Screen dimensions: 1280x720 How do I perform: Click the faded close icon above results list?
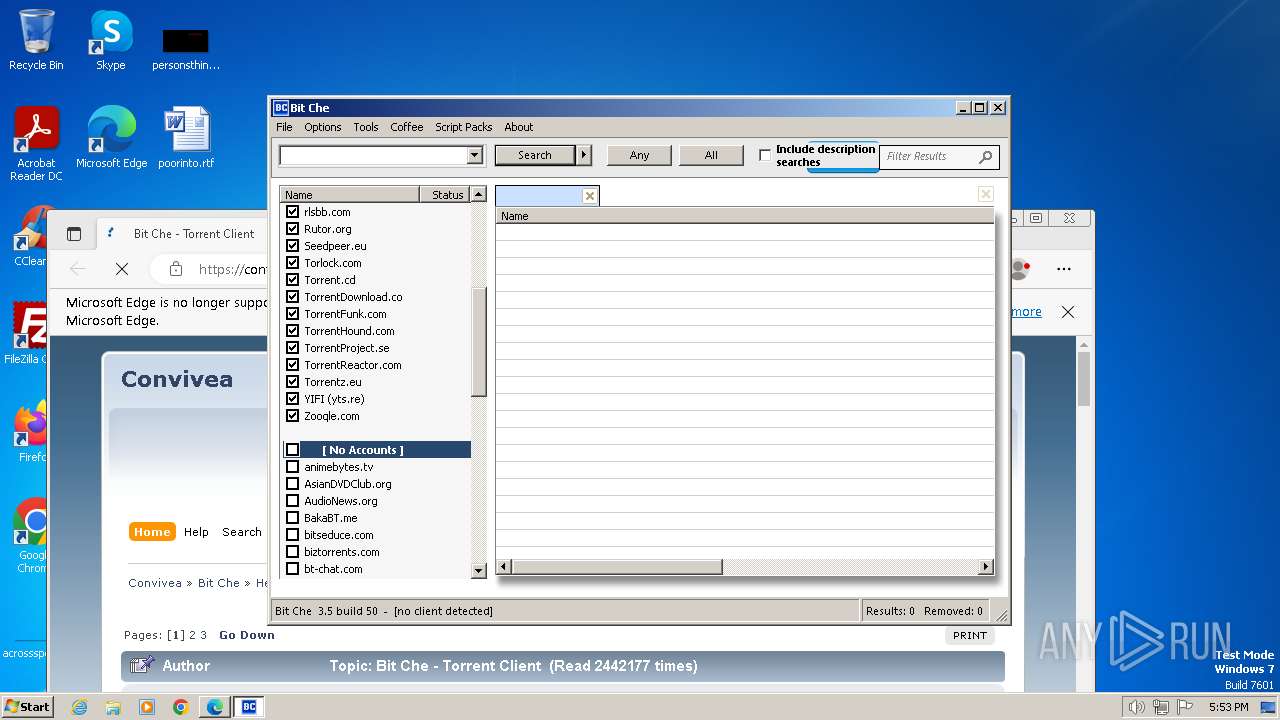(x=985, y=194)
